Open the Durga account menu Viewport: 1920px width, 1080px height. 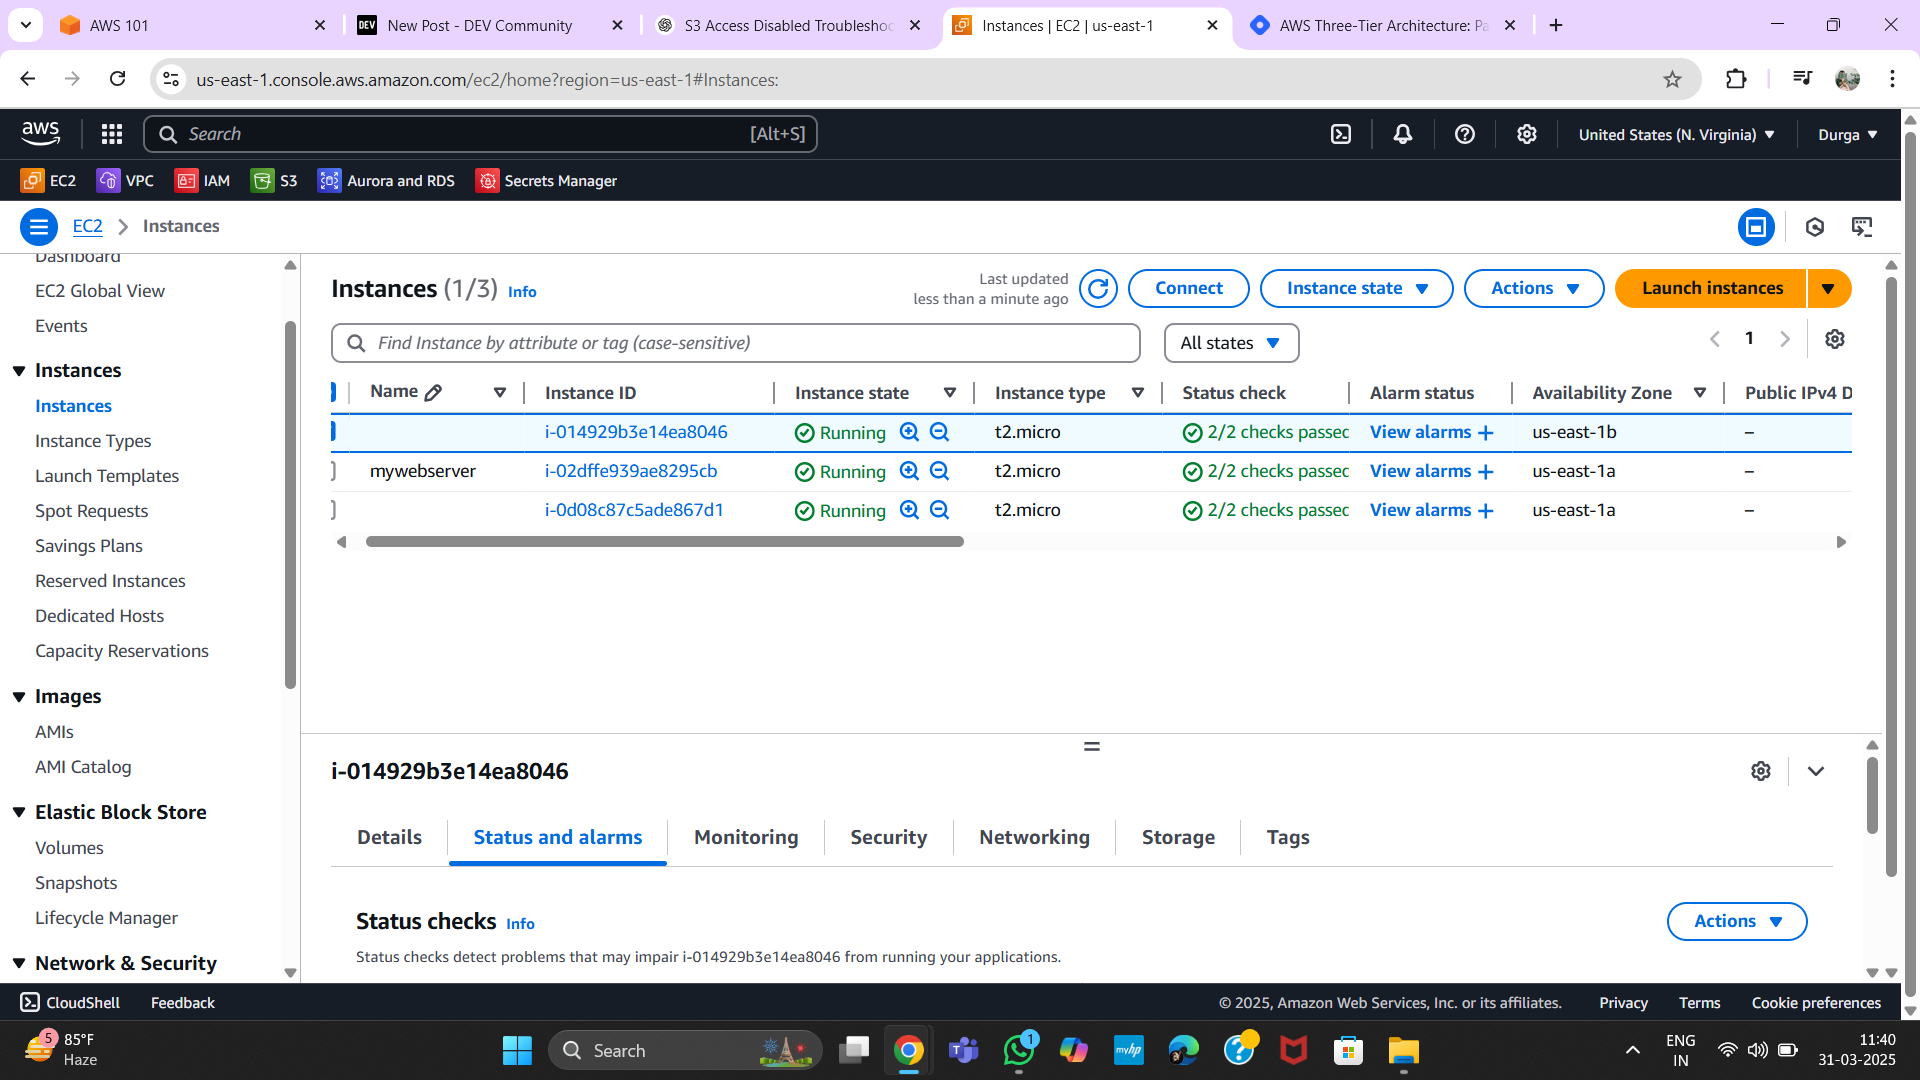[1848, 134]
